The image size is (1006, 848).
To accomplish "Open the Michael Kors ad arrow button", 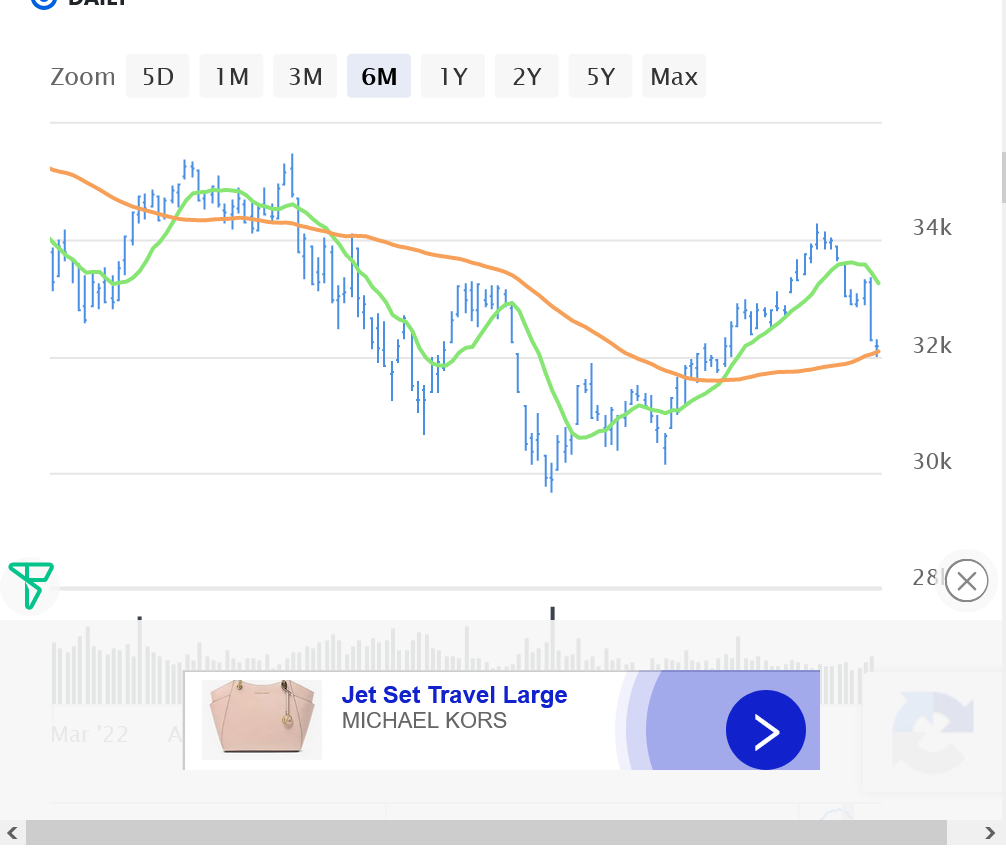I will pos(765,730).
